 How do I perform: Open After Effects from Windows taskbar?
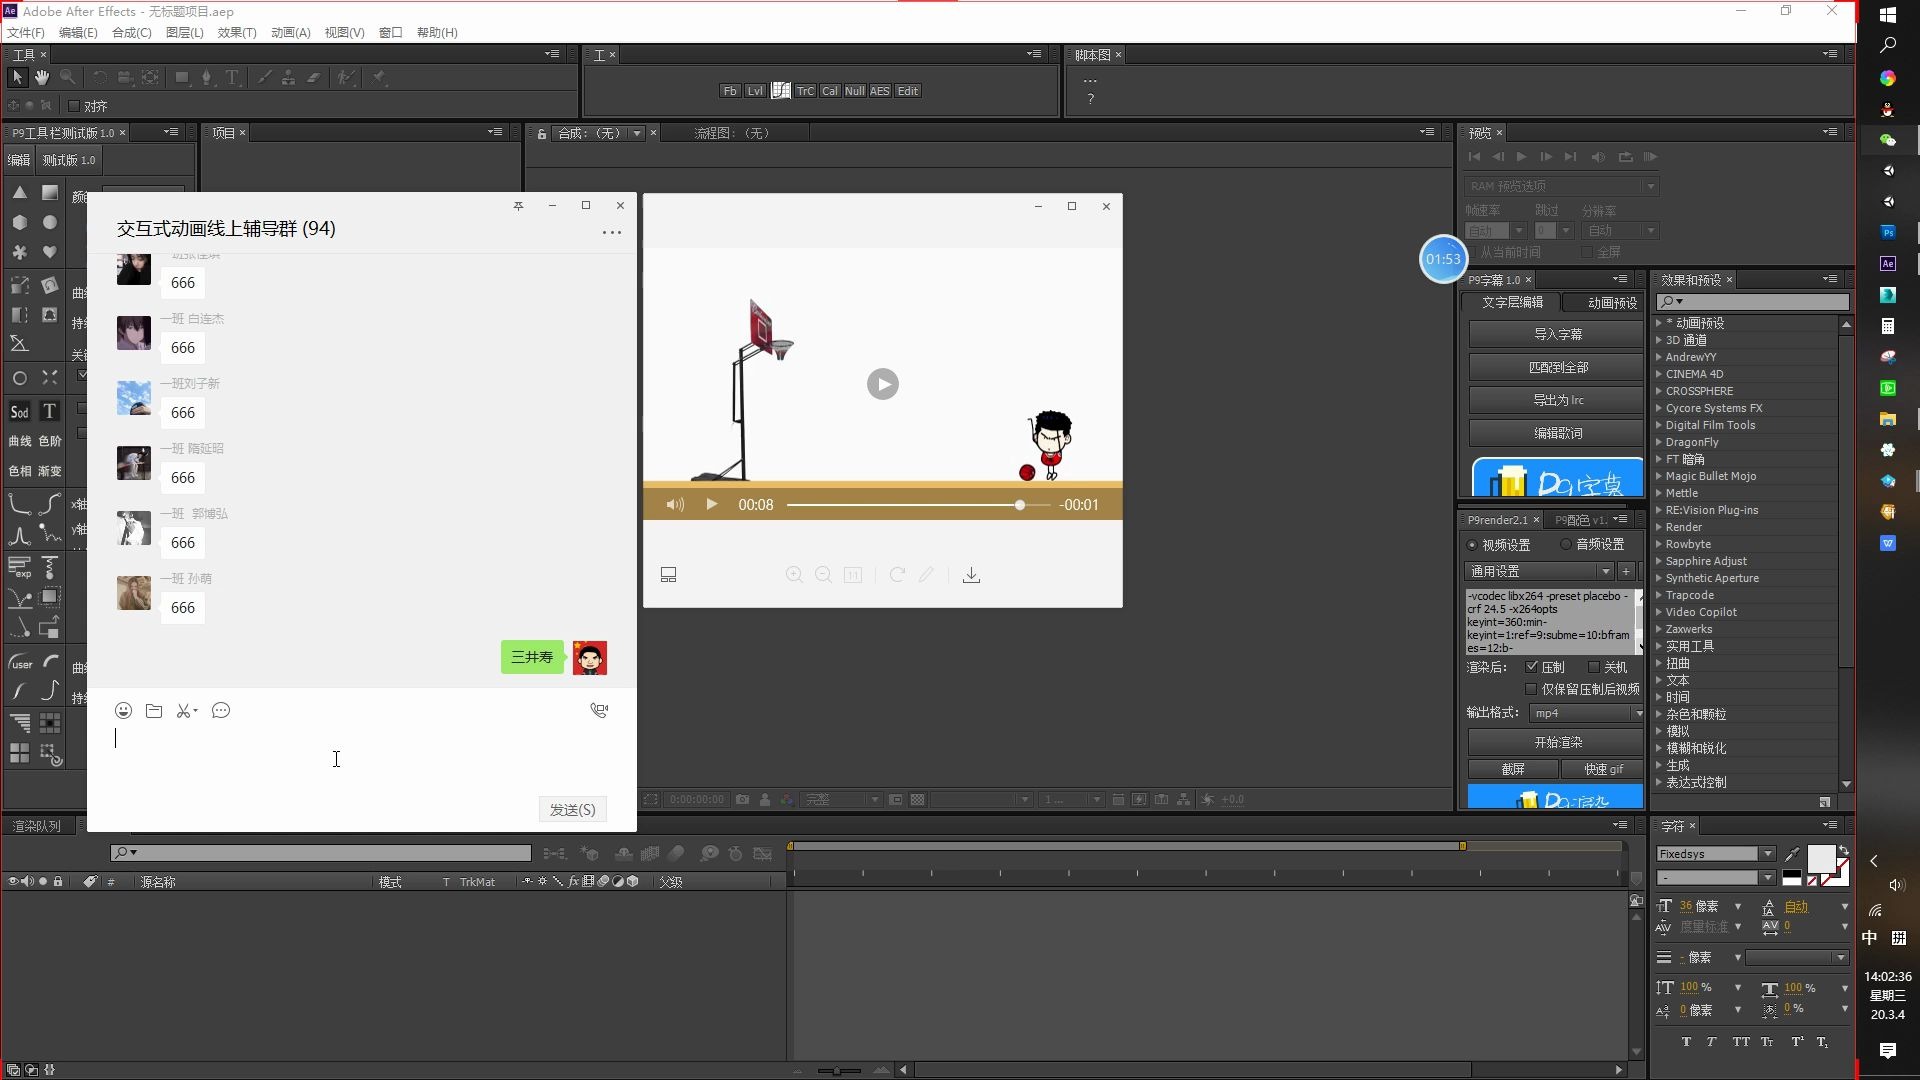click(1887, 264)
